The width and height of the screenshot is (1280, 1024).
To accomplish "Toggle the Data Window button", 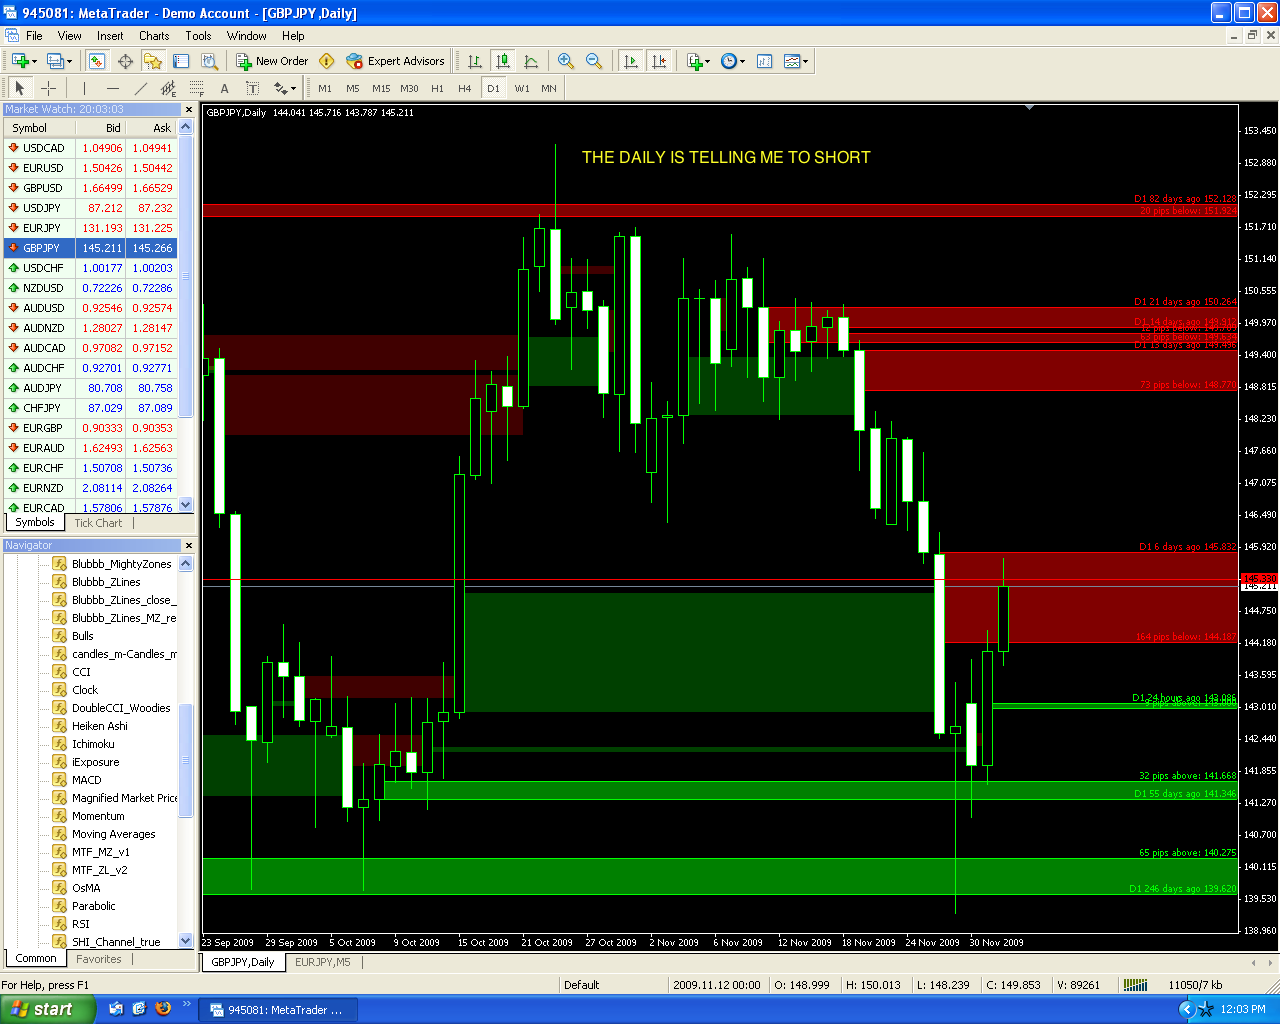I will pos(125,61).
